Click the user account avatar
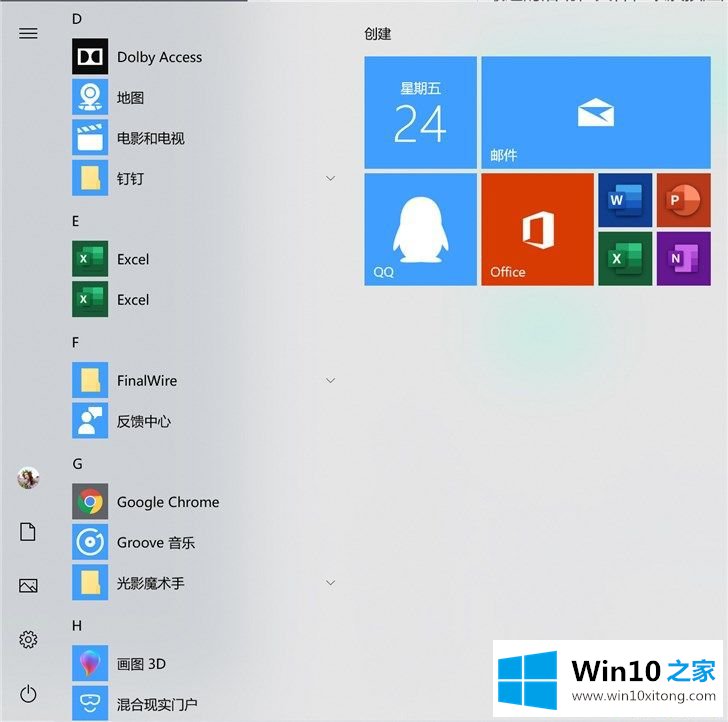Screen dimensions: 728x722 28,478
